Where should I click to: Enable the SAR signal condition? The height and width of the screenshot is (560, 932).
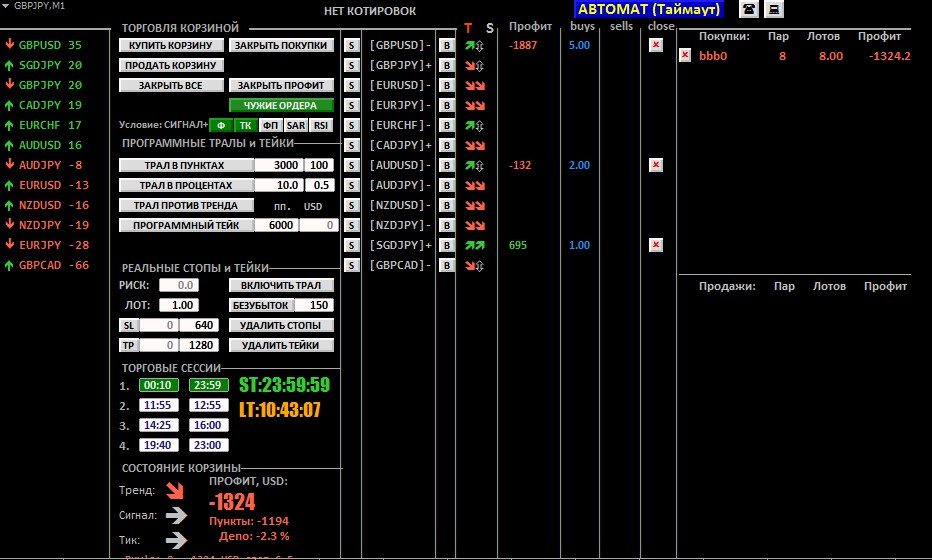296,125
